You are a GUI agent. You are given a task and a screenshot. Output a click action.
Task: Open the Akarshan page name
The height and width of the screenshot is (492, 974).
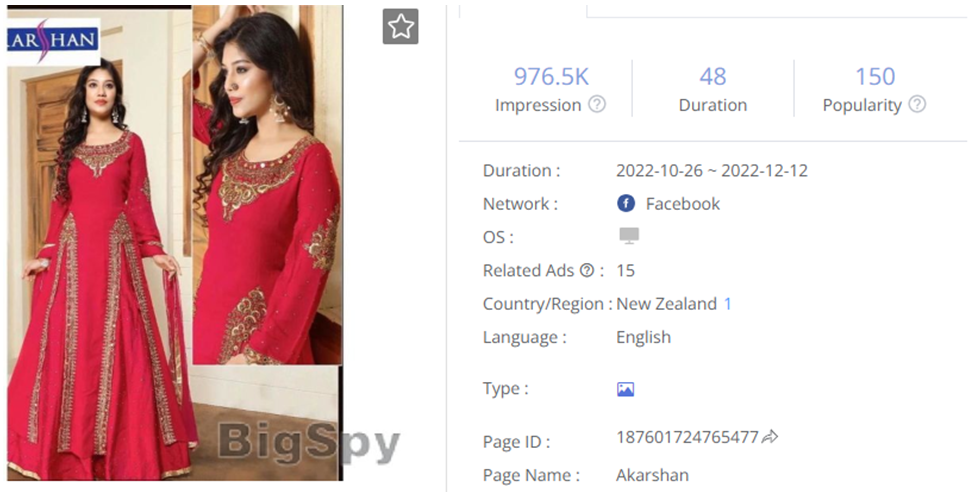pos(652,475)
